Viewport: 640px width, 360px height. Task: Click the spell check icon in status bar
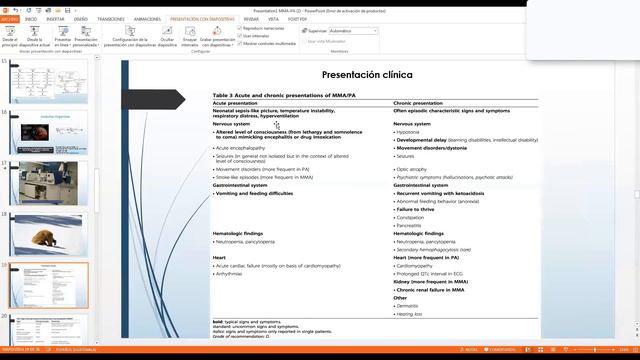[48, 350]
